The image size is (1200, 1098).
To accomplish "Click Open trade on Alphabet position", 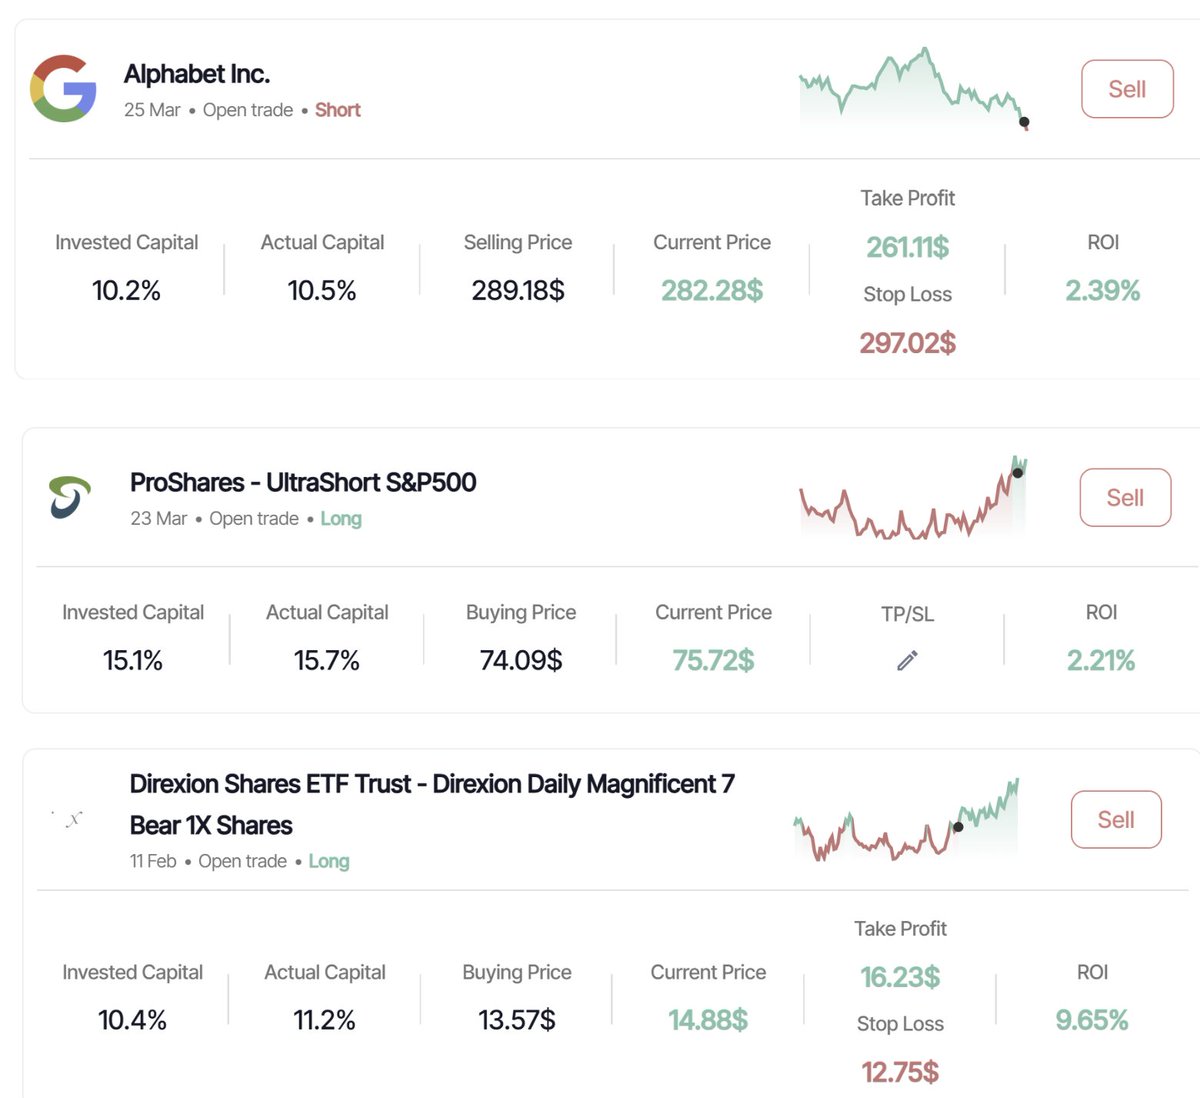I will 247,109.
